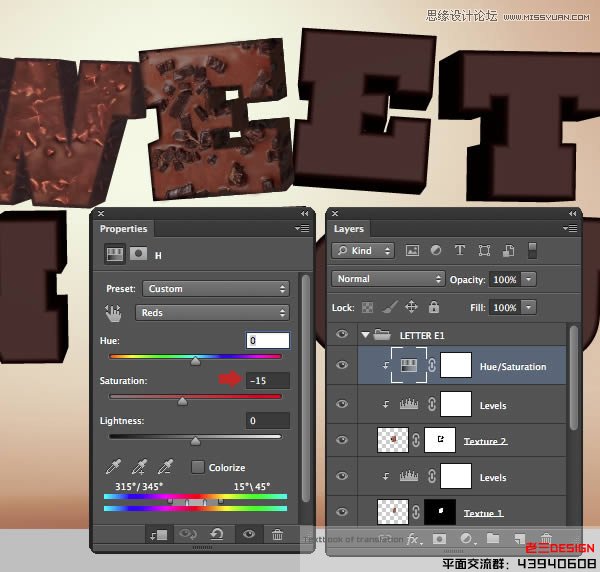Open the Properties panel flyout menu
This screenshot has width=600, height=572.
302,228
